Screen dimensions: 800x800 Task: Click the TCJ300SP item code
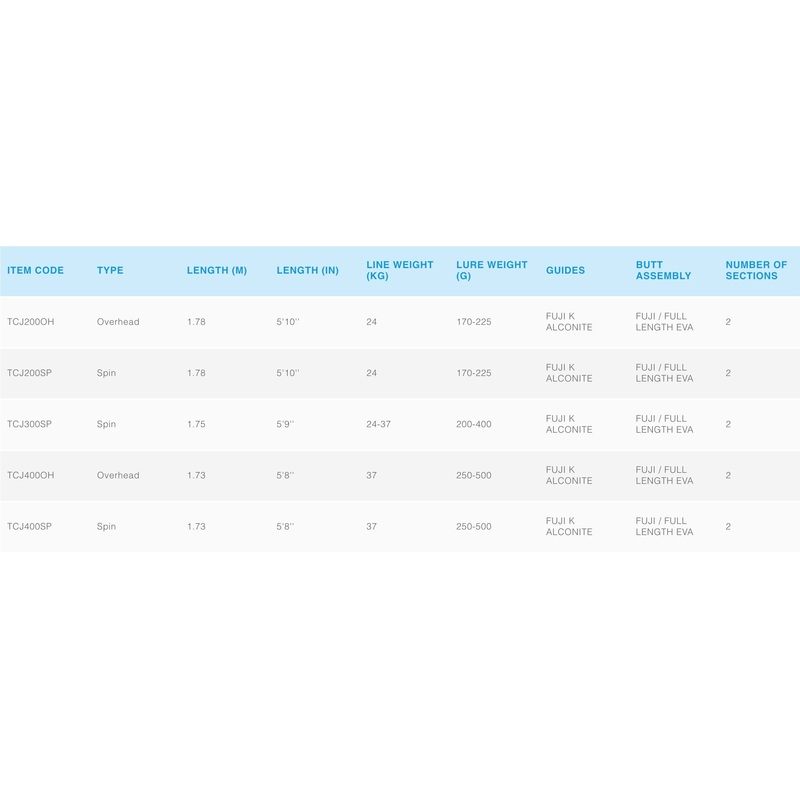pyautogui.click(x=29, y=424)
